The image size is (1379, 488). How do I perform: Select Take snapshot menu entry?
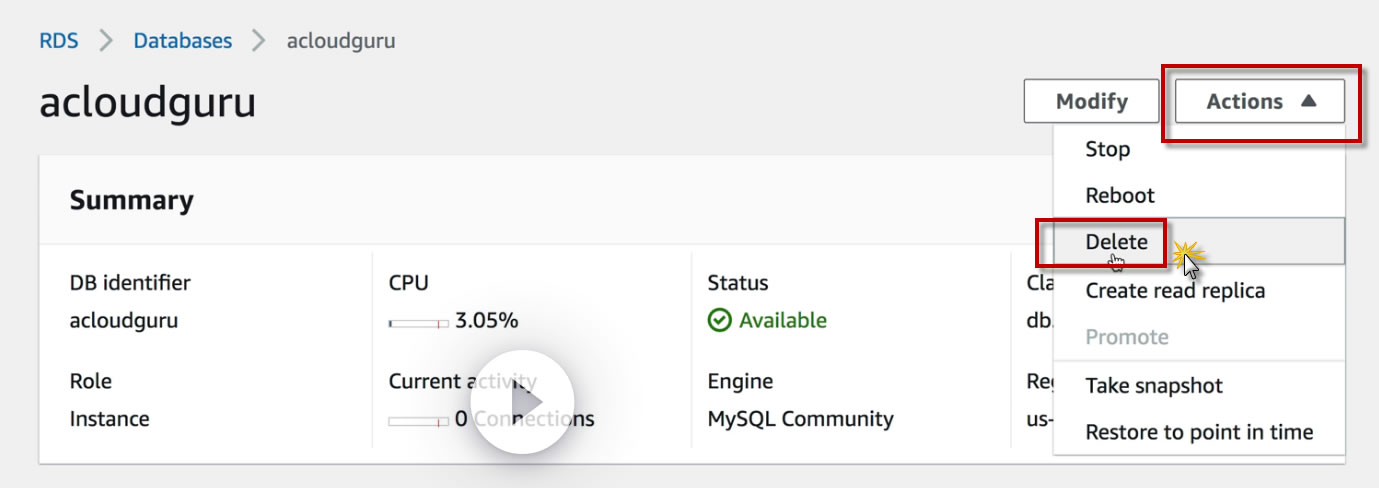tap(1154, 385)
